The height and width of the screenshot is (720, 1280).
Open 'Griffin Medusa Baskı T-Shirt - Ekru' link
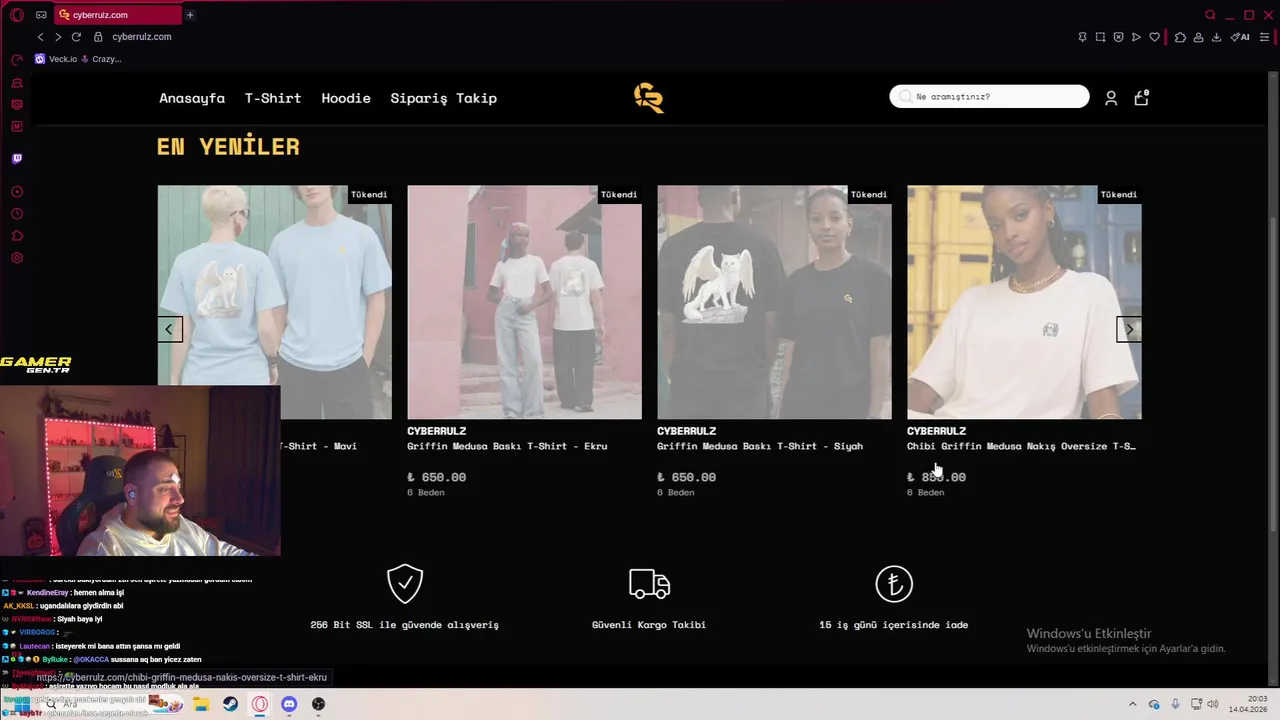tap(507, 446)
